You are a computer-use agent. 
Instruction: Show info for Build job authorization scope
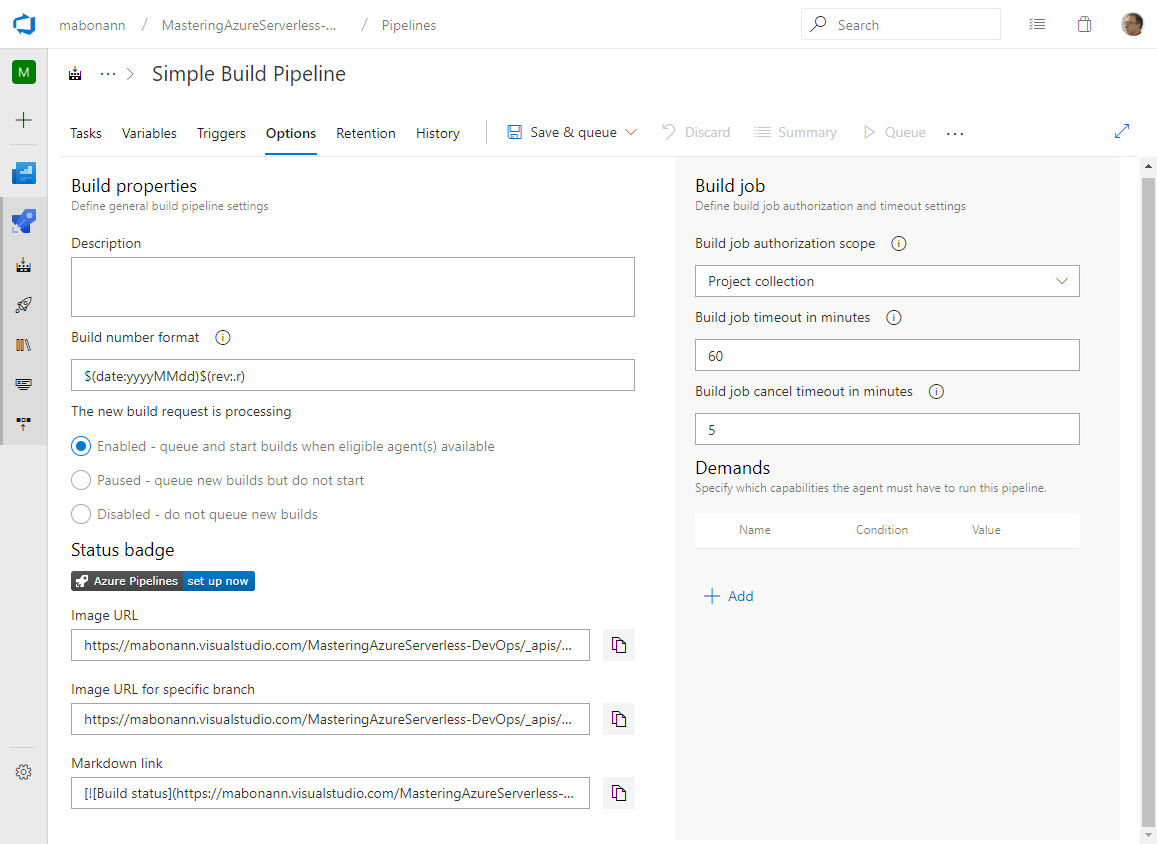pos(898,243)
